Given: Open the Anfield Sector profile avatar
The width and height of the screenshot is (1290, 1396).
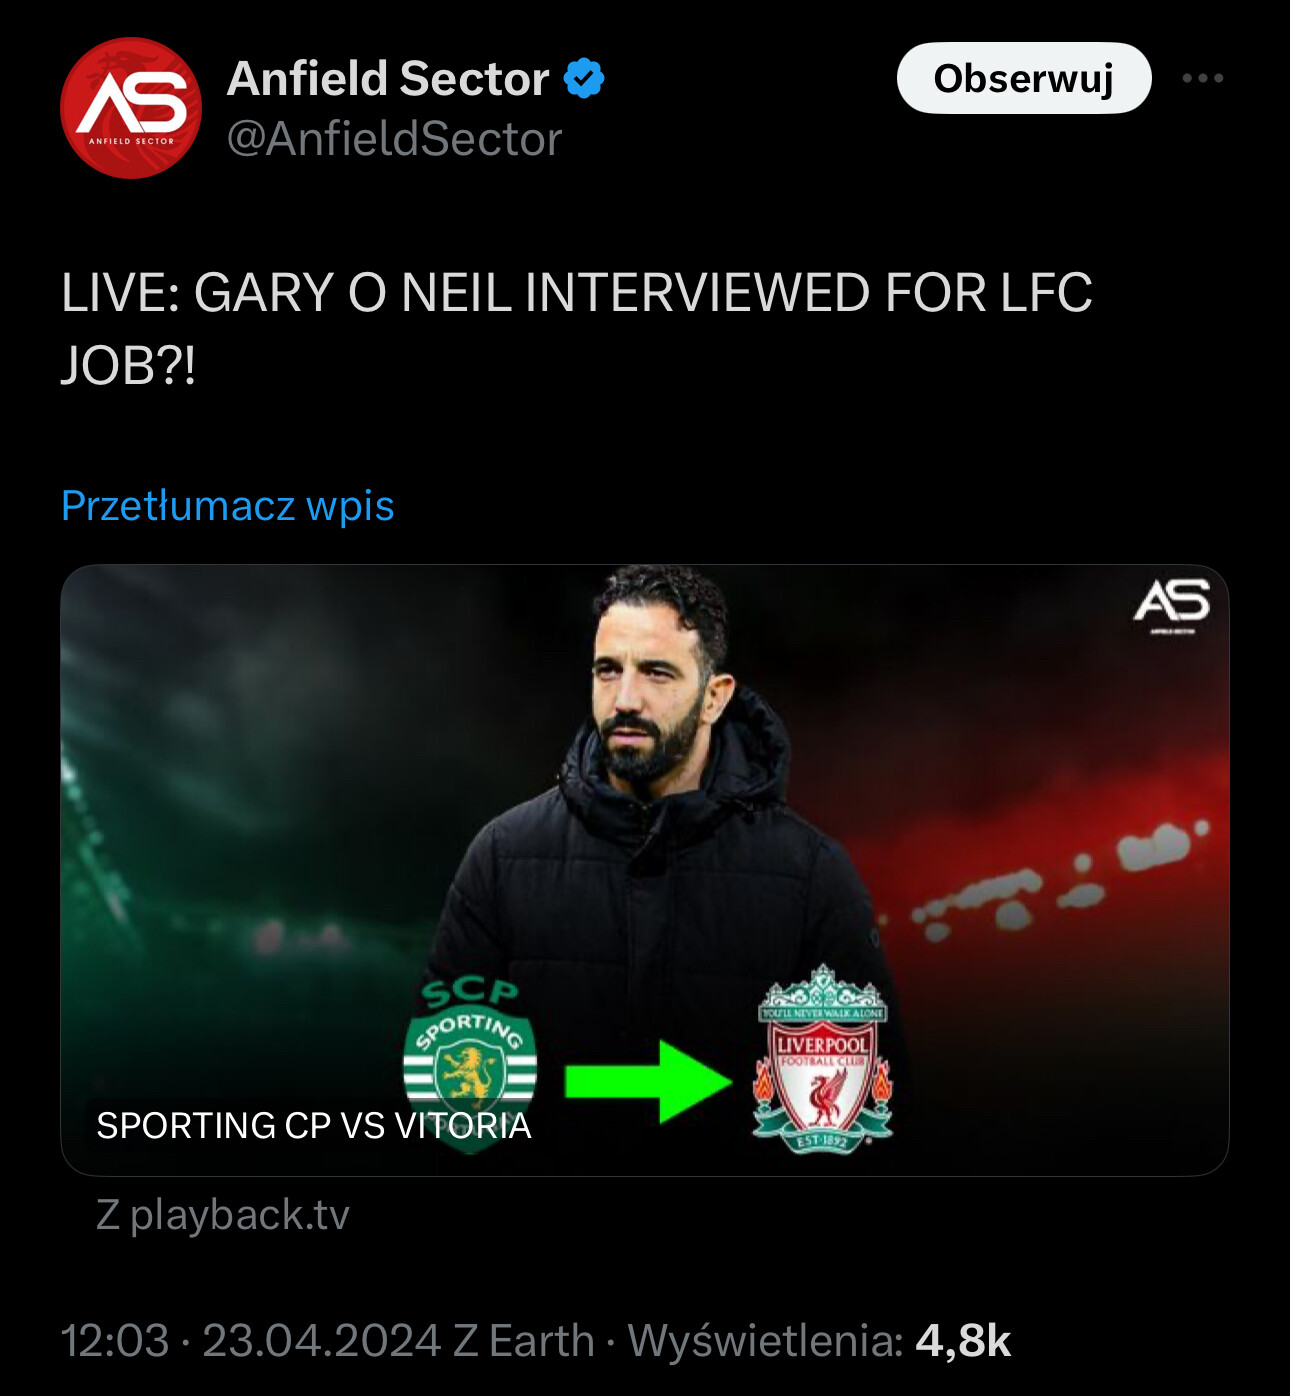Looking at the screenshot, I should click(x=131, y=108).
